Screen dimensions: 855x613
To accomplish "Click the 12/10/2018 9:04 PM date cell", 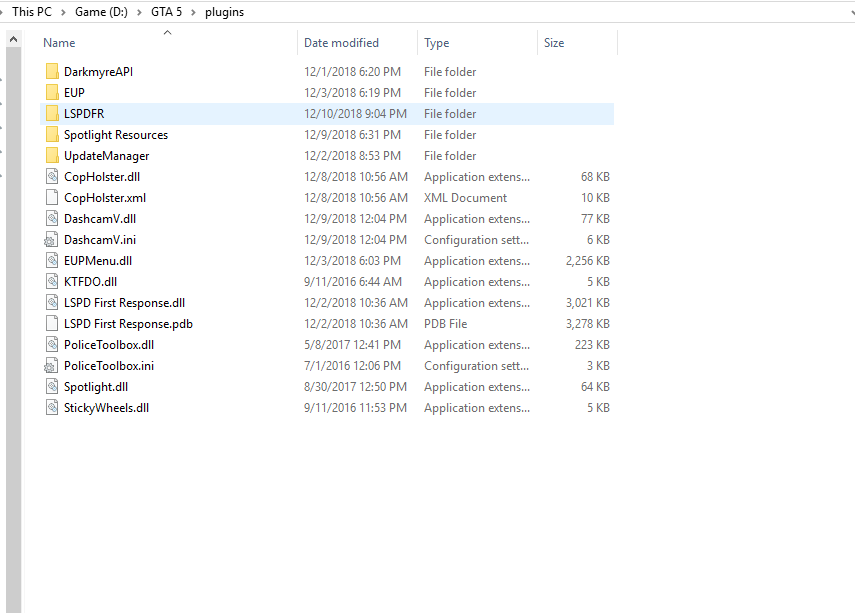I will 355,113.
